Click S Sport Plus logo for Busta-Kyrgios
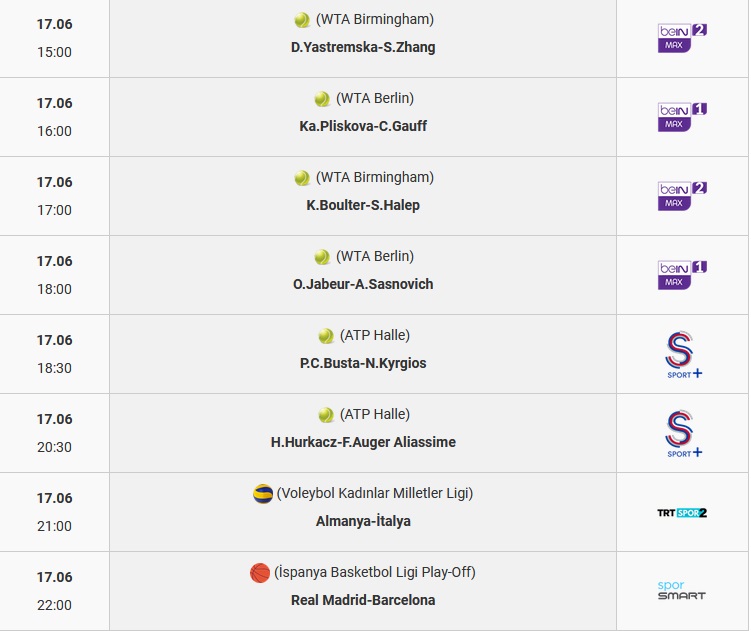The width and height of the screenshot is (751, 631). point(683,354)
